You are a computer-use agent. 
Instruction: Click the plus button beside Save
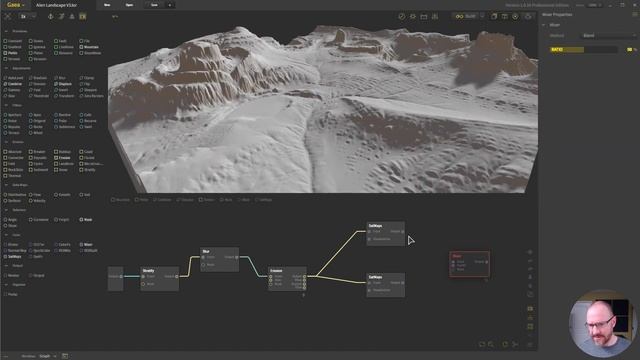(x=170, y=5)
